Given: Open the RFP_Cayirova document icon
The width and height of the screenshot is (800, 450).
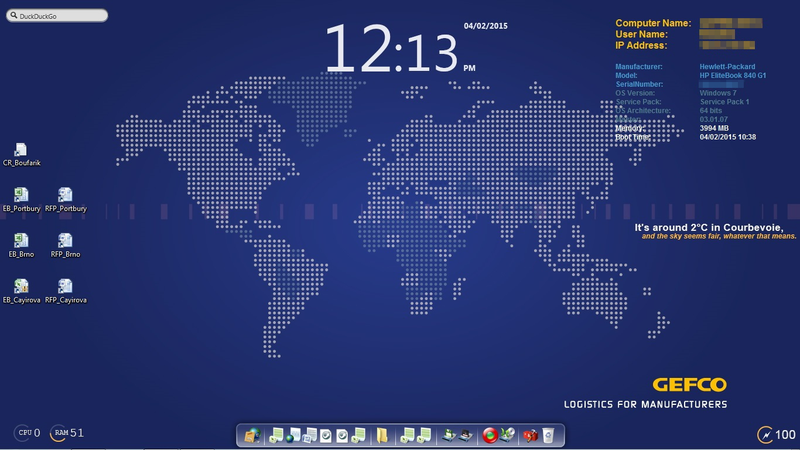Looking at the screenshot, I should point(65,291).
